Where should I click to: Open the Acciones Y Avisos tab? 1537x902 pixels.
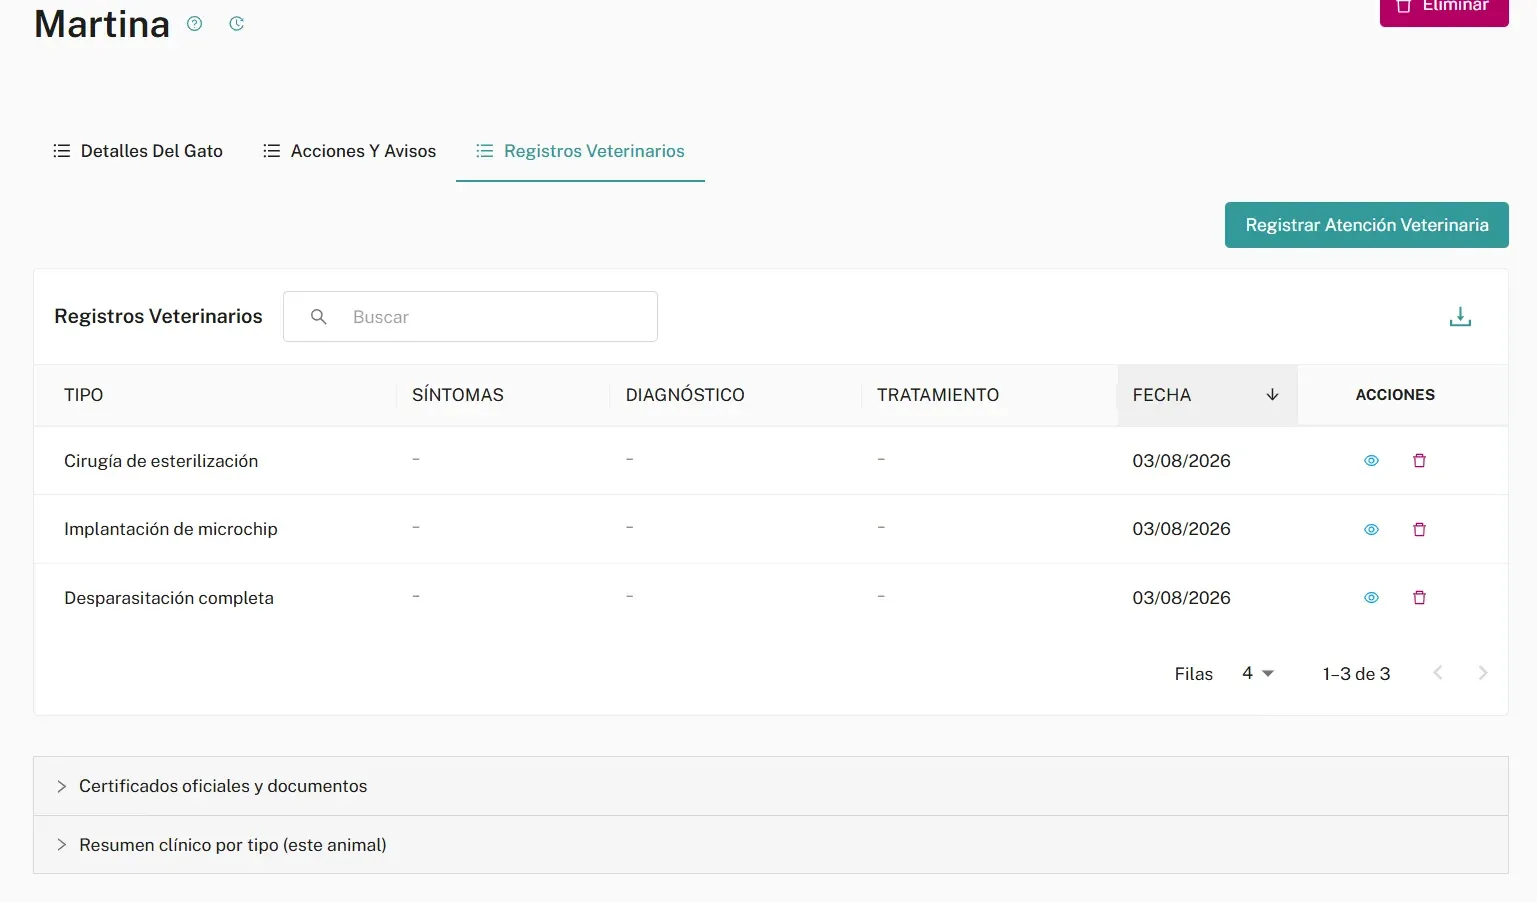coord(349,151)
